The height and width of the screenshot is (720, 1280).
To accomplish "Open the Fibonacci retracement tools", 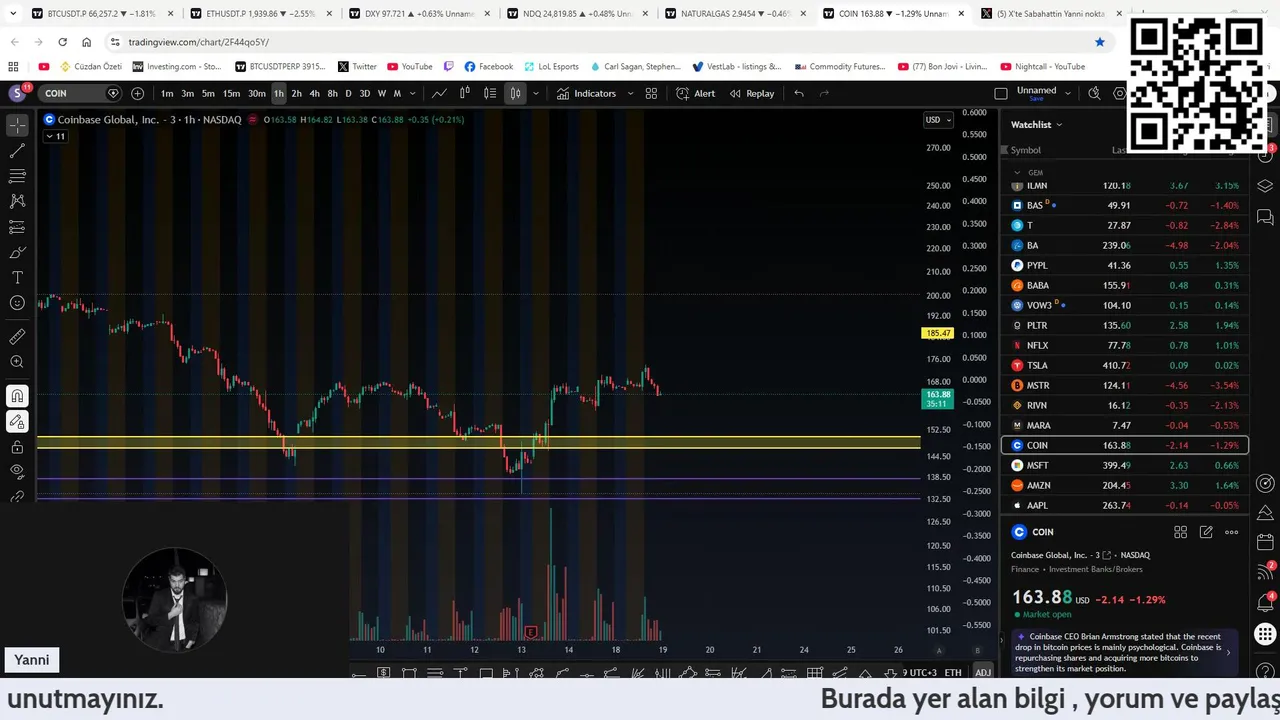I will click(17, 176).
